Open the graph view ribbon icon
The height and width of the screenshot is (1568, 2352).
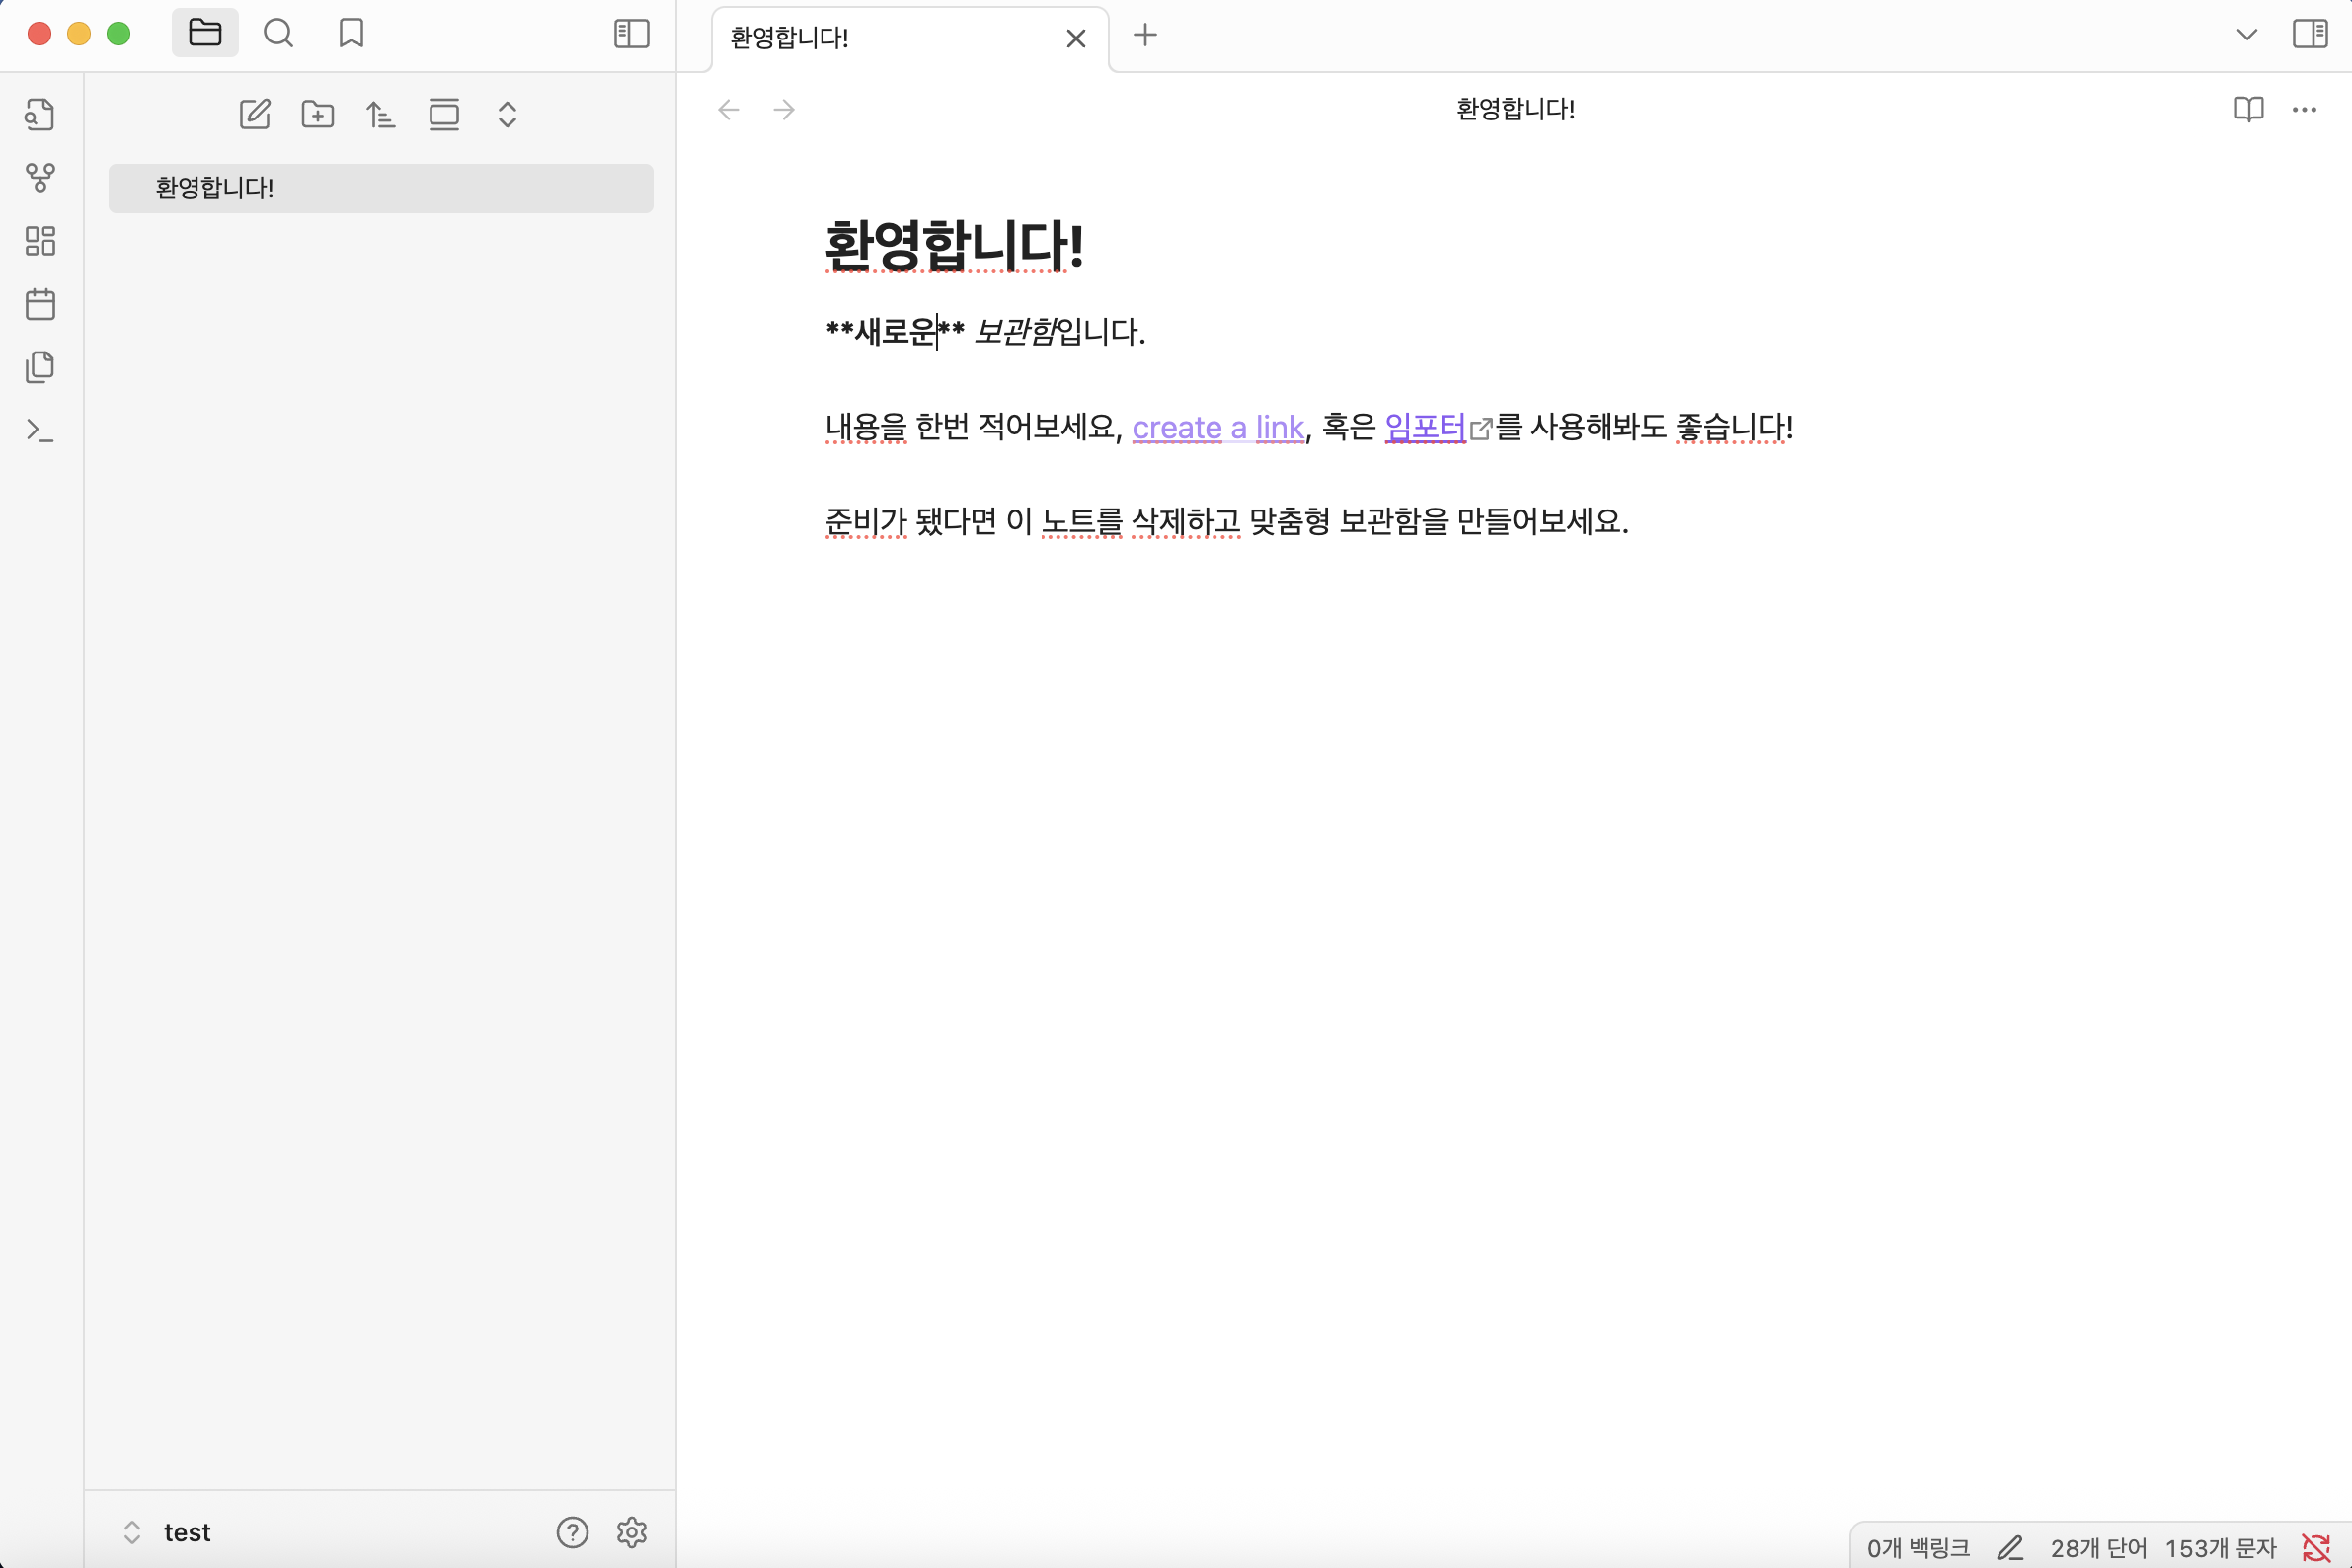pyautogui.click(x=40, y=178)
